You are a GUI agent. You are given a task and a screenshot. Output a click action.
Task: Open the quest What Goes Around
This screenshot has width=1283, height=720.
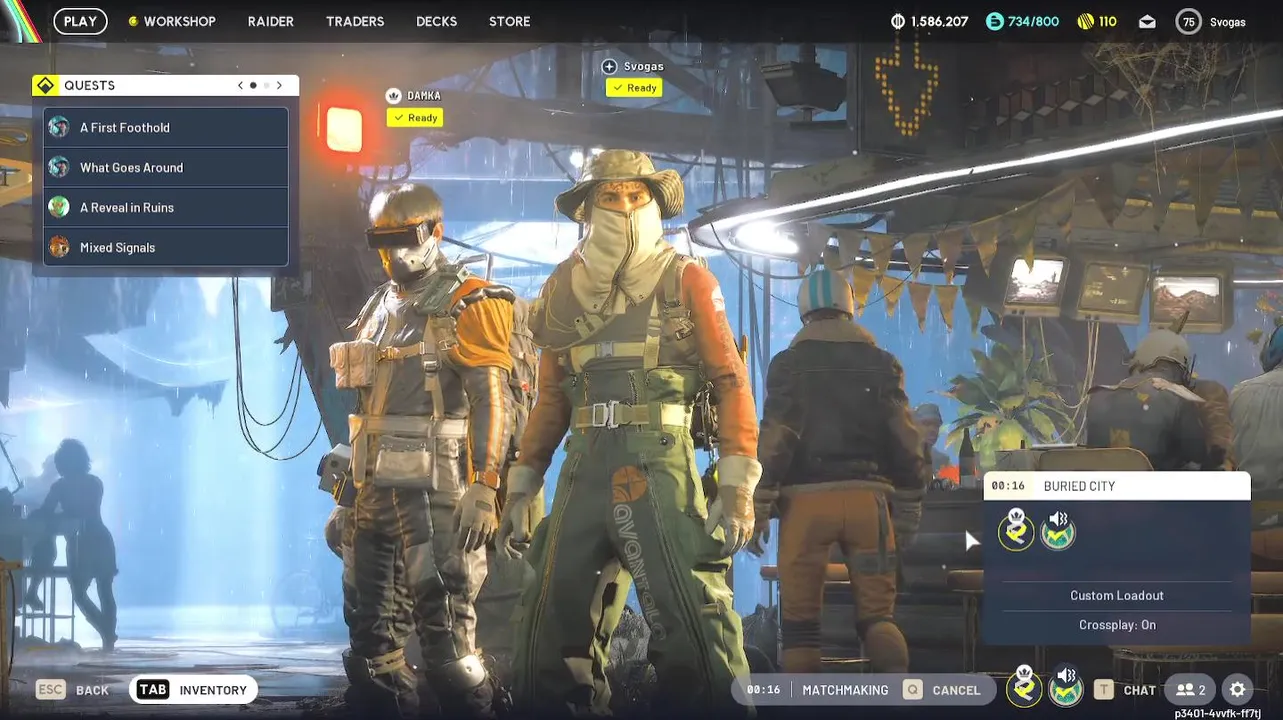166,168
